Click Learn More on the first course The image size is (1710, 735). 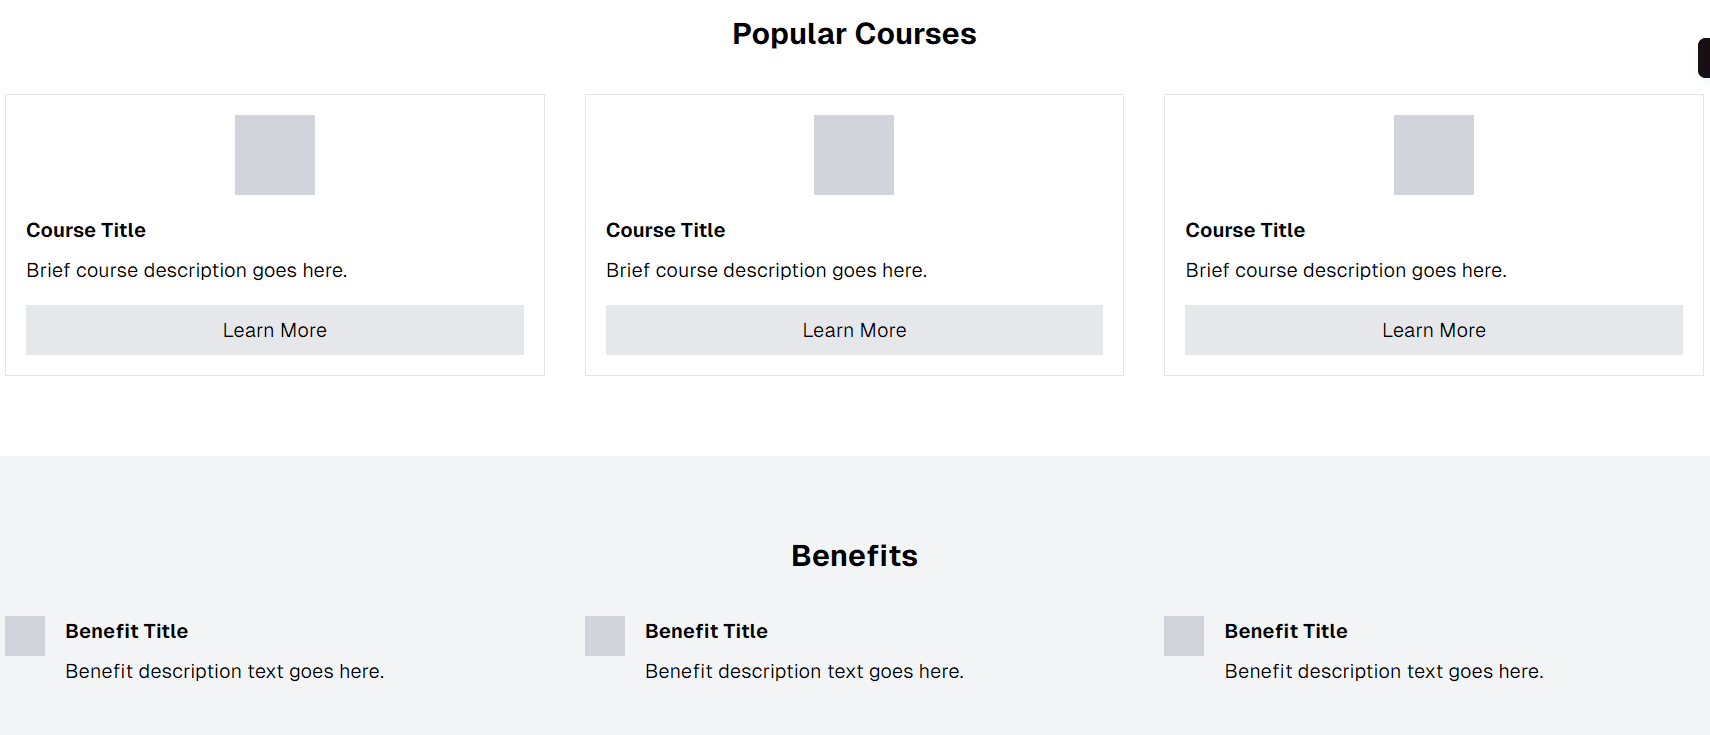[275, 330]
